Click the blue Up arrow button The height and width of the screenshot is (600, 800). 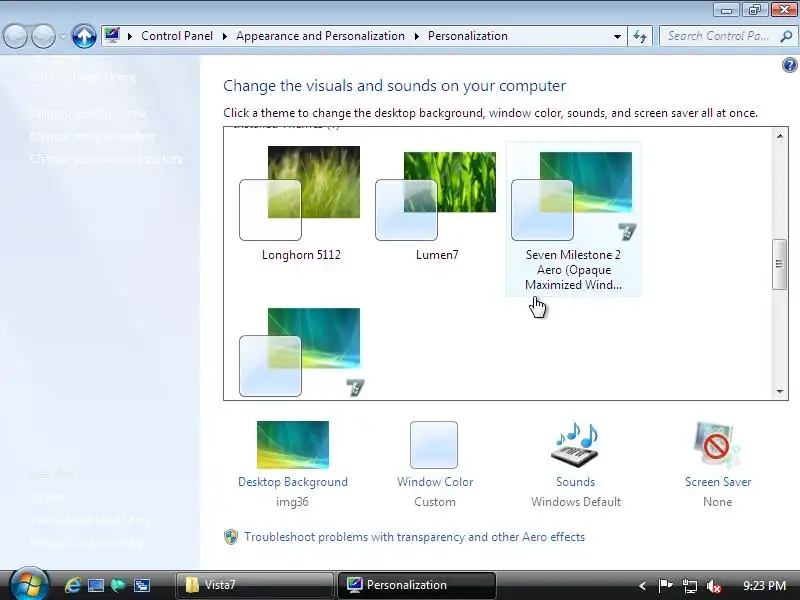click(84, 36)
